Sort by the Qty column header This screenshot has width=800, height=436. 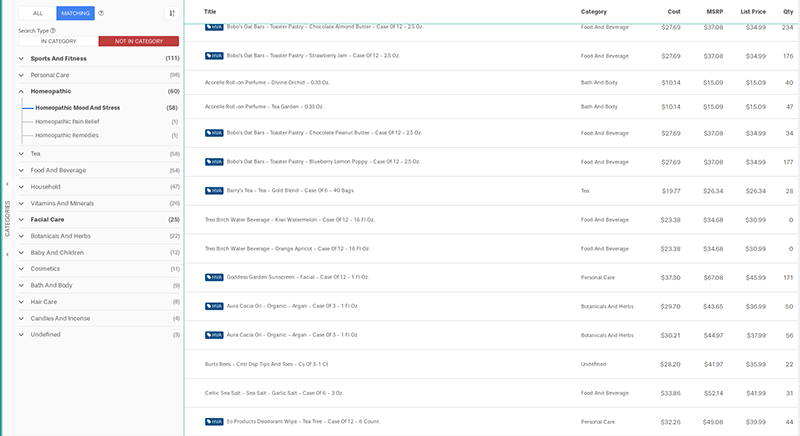(788, 11)
